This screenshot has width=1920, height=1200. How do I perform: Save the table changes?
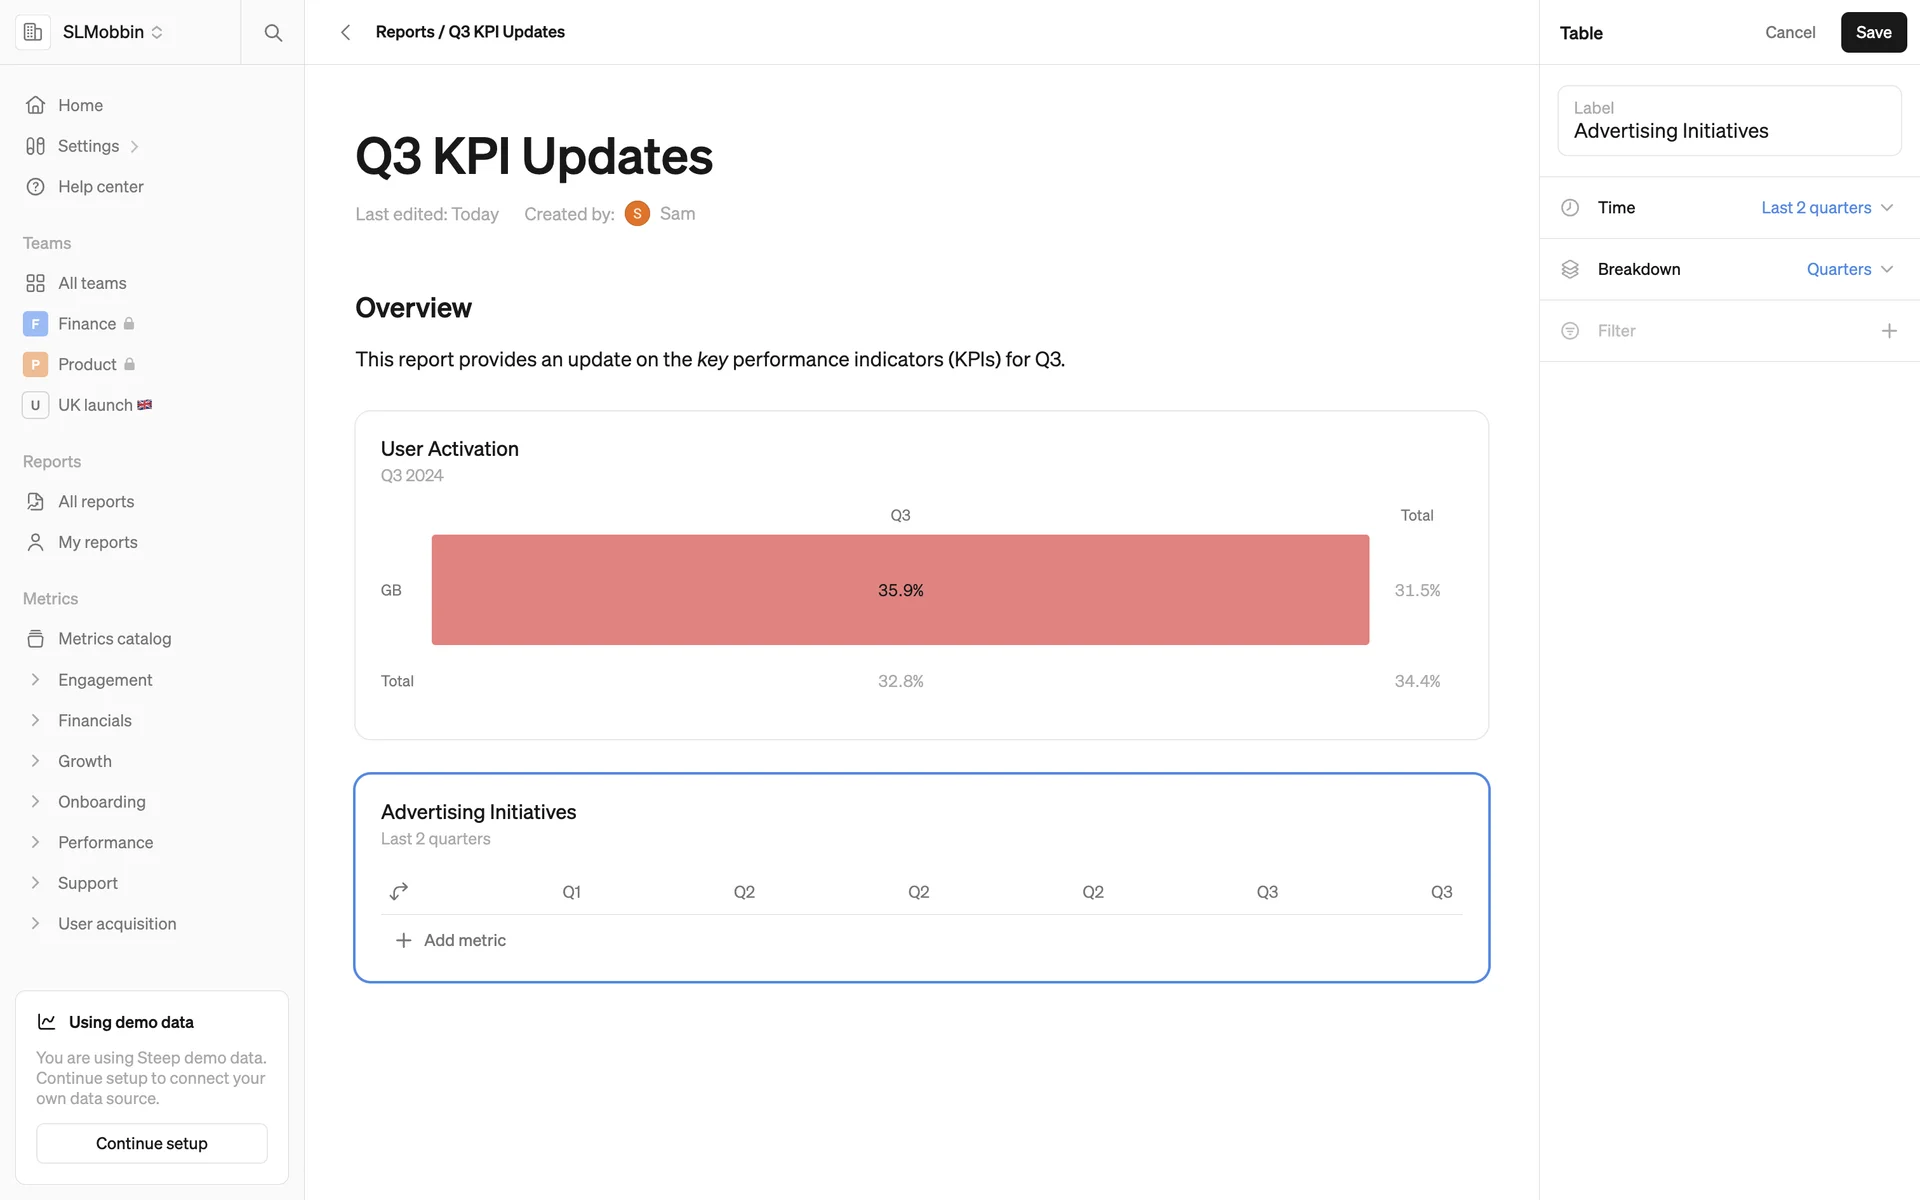tap(1872, 33)
